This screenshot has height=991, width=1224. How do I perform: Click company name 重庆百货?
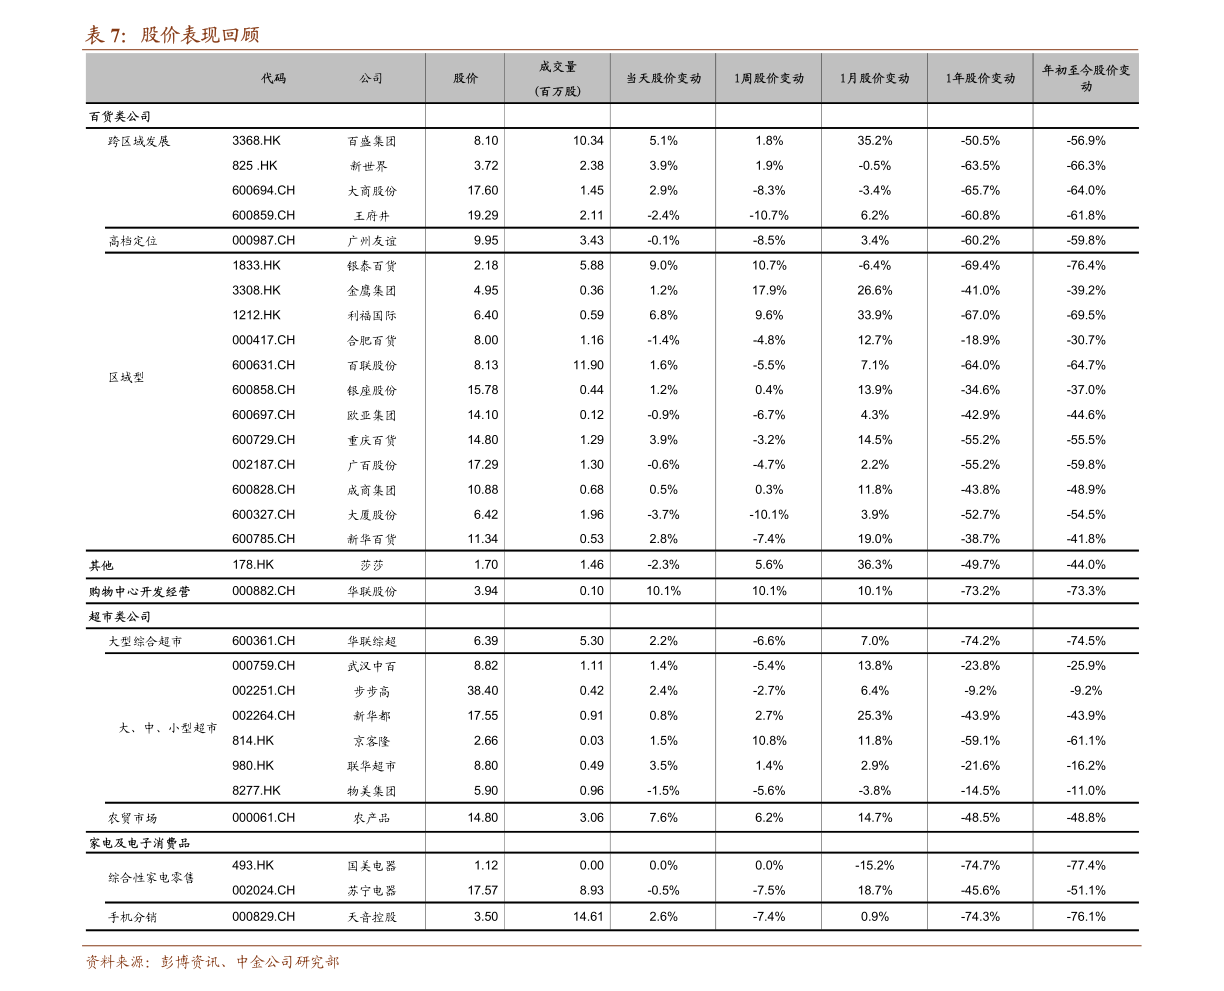(x=371, y=441)
